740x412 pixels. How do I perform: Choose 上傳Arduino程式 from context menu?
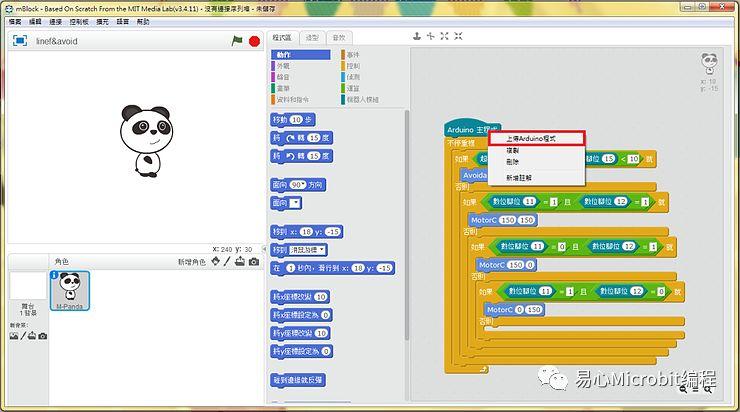537,139
